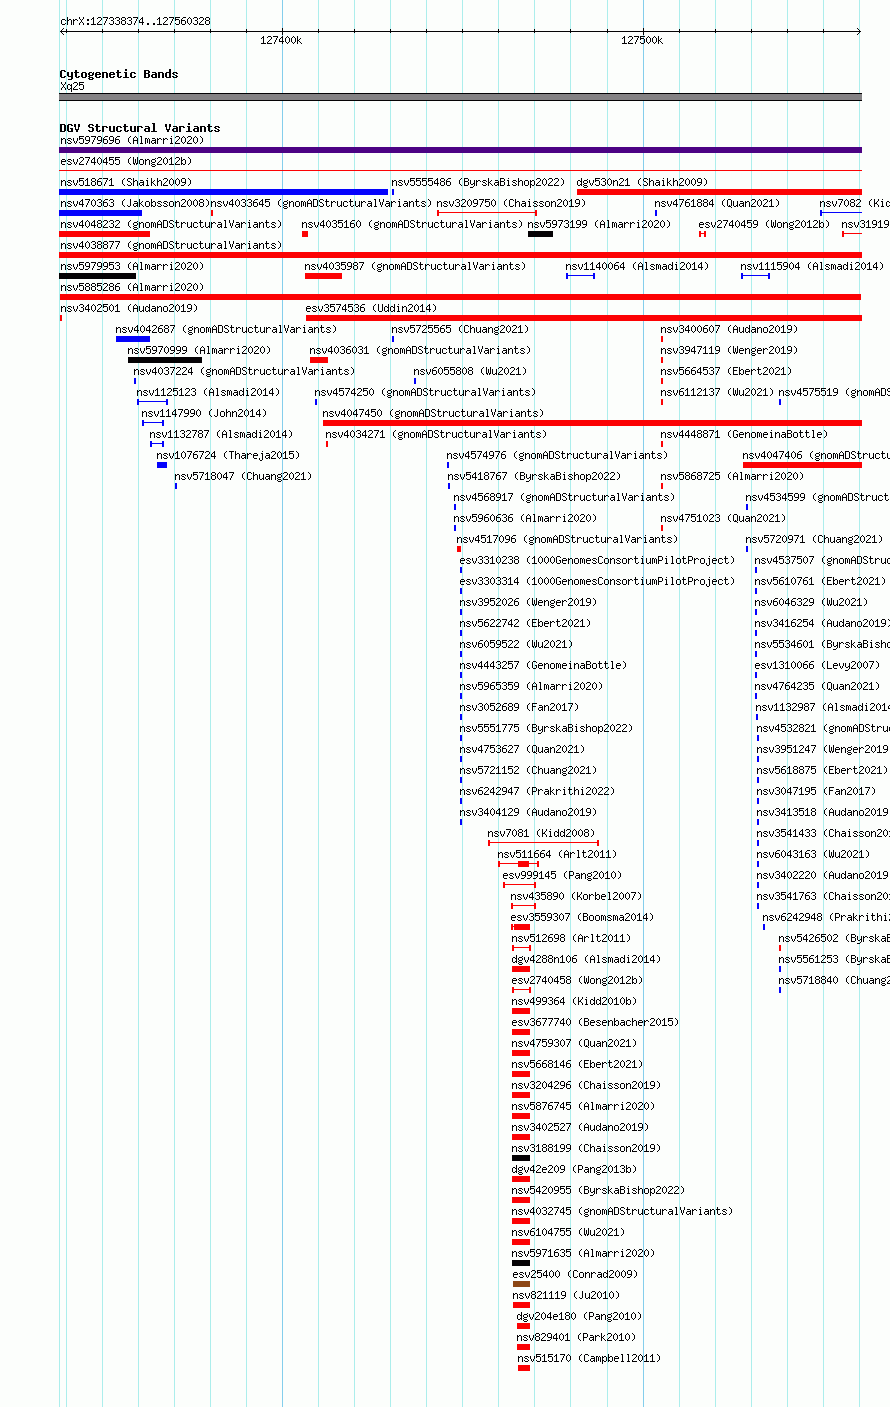
Task: Open variant nsv3209750 (Chaisson2019)
Action: (x=511, y=203)
